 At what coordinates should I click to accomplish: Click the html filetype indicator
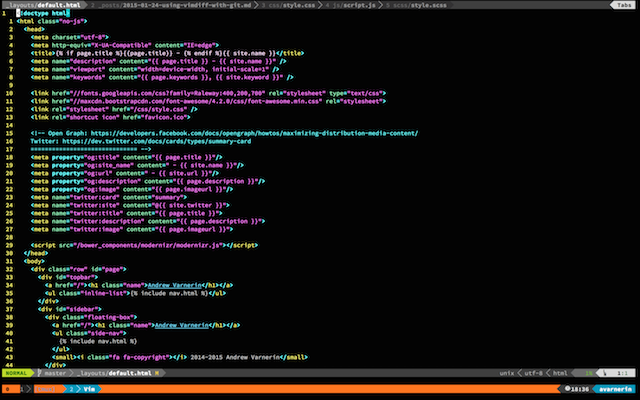tap(560, 373)
